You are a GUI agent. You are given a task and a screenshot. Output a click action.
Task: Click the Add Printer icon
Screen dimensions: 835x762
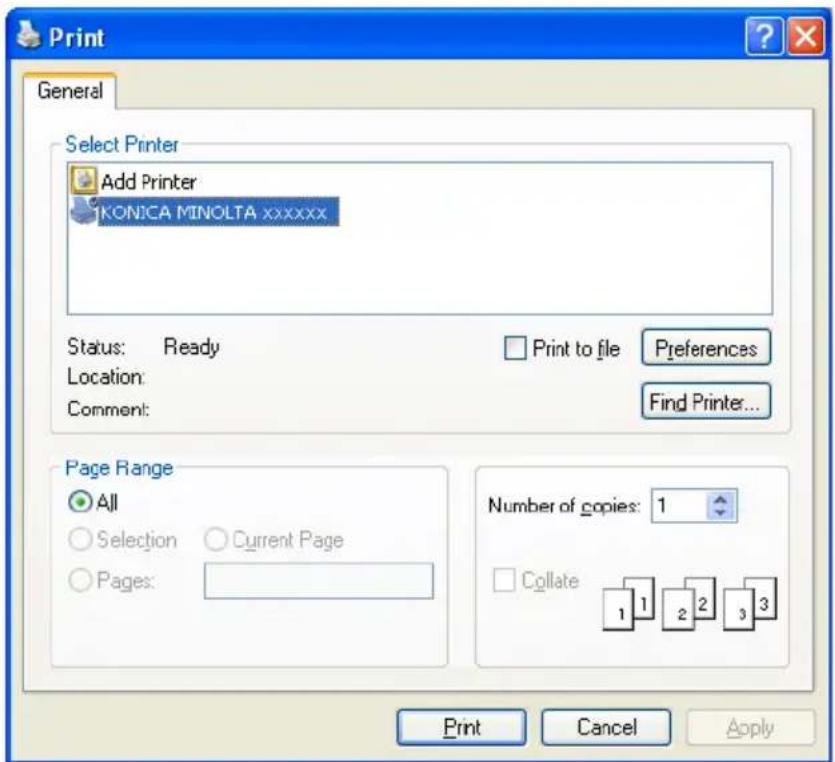point(84,180)
